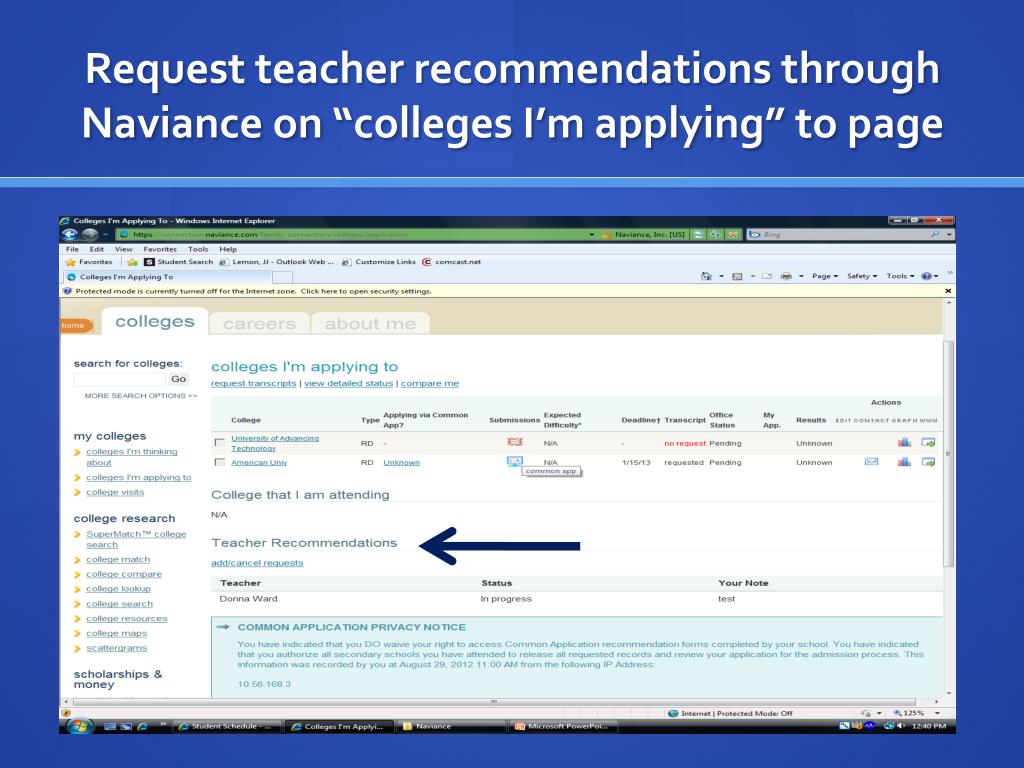Expand the Print icon dropdown arrow
The image size is (1024, 768).
pyautogui.click(x=801, y=276)
